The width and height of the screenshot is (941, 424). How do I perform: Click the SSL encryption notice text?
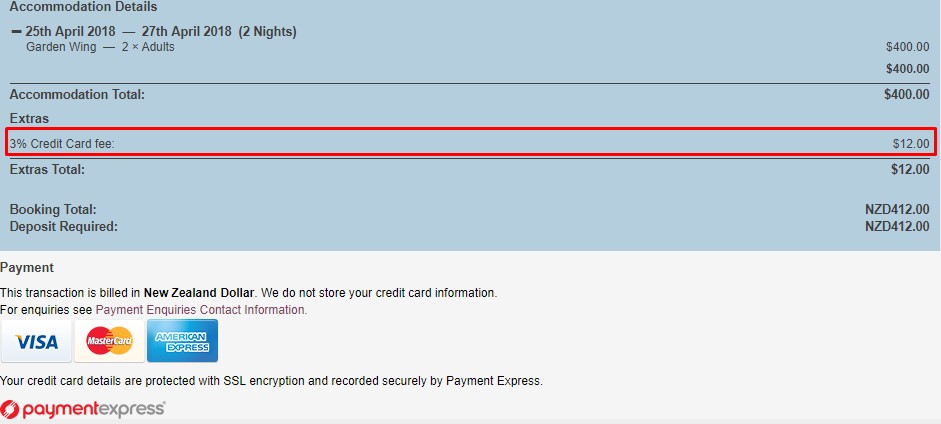[x=271, y=381]
